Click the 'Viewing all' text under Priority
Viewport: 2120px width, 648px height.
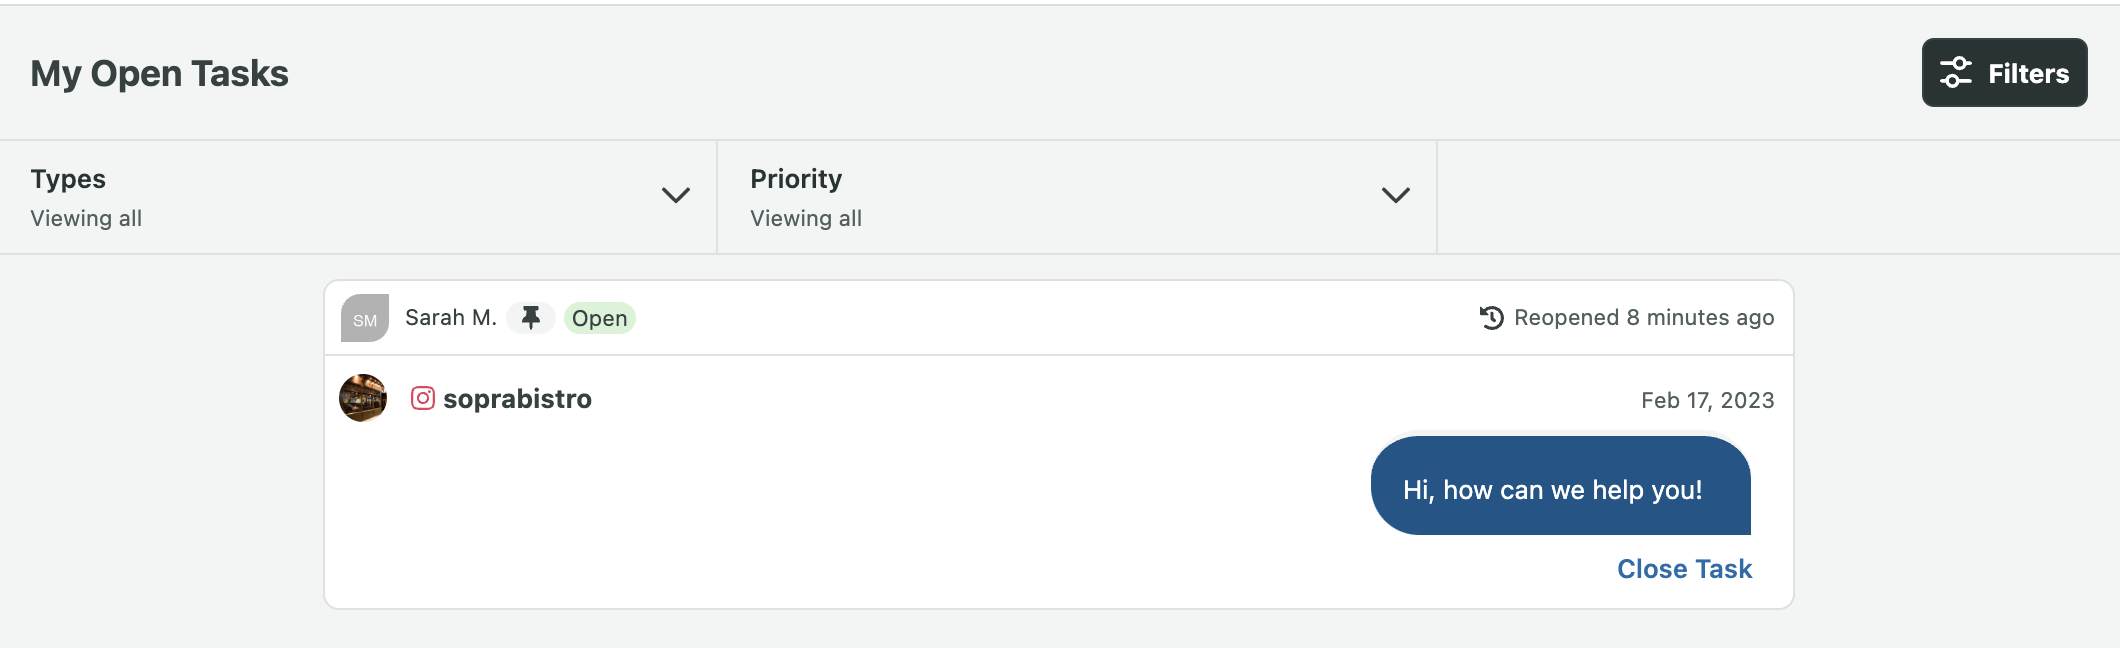[806, 218]
